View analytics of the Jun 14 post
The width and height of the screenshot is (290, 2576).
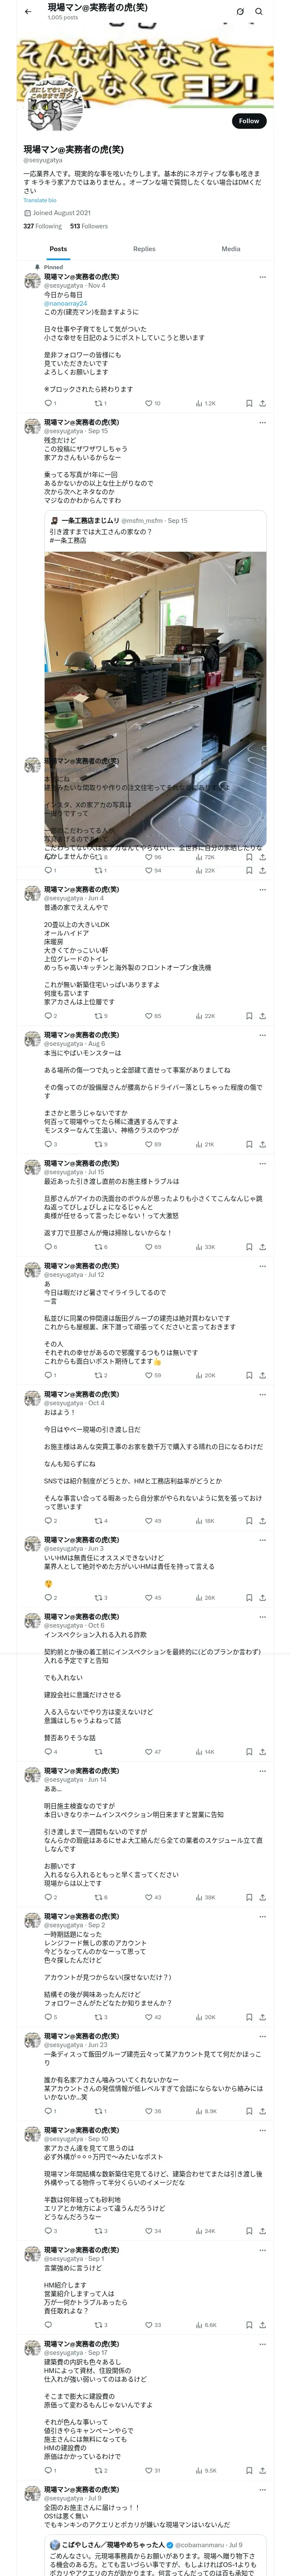[x=205, y=1897]
